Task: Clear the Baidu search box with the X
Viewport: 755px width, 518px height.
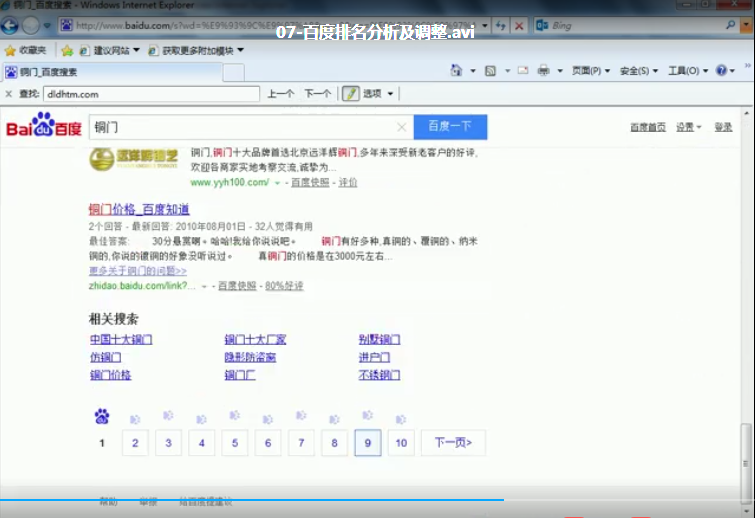Action: [402, 127]
